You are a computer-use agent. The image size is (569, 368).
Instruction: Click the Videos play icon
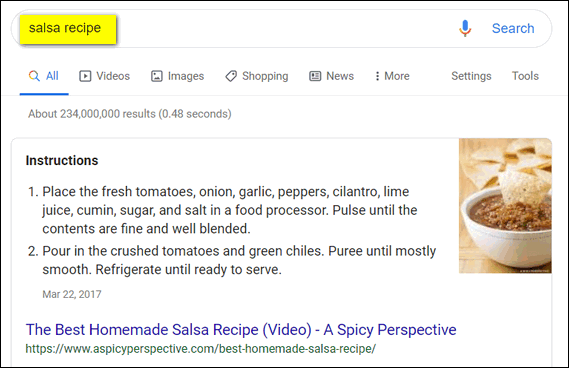tap(85, 76)
